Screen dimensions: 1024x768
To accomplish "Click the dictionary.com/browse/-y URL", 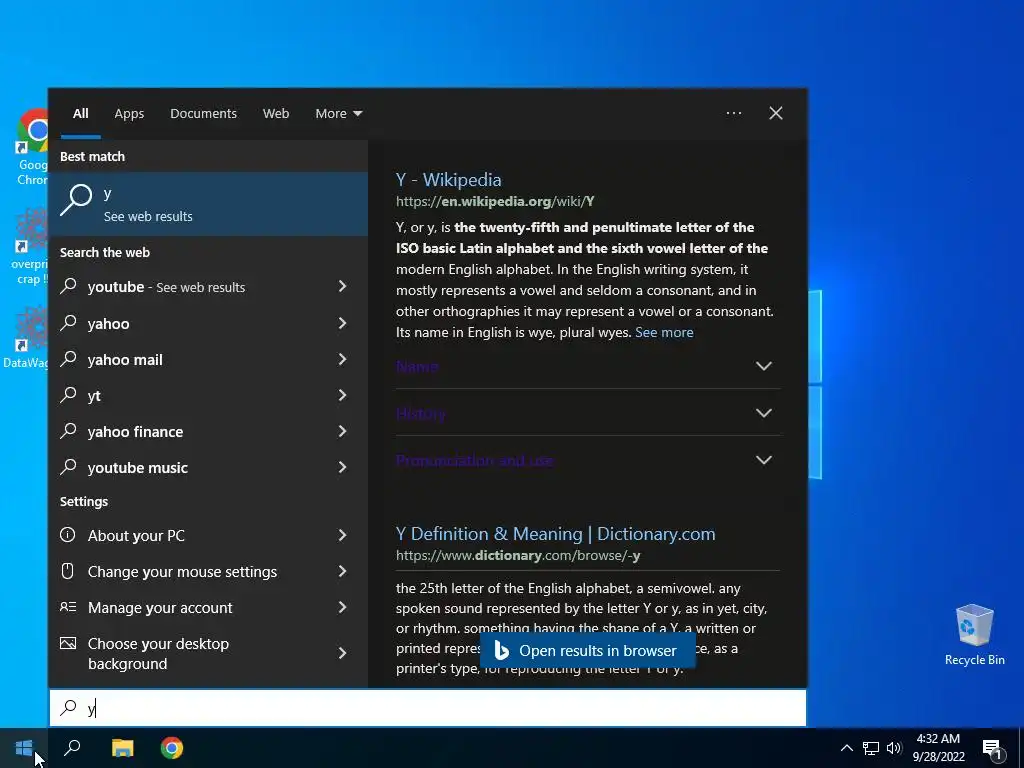I will coord(518,556).
